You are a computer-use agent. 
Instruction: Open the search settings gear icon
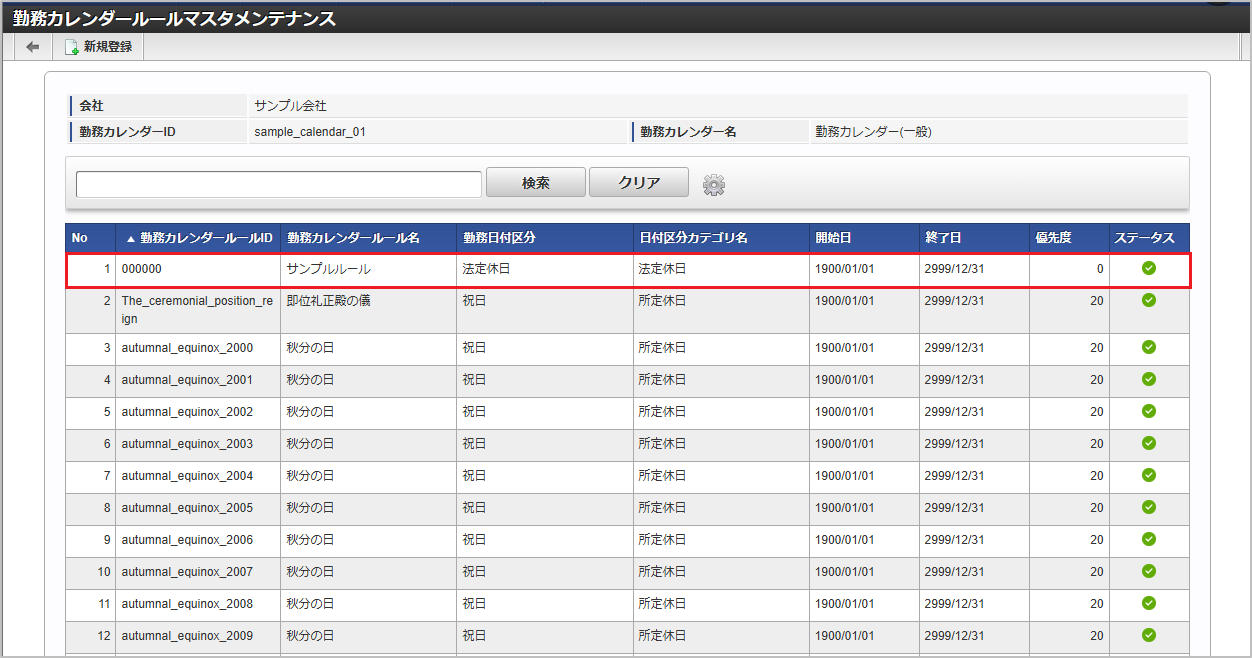(713, 184)
